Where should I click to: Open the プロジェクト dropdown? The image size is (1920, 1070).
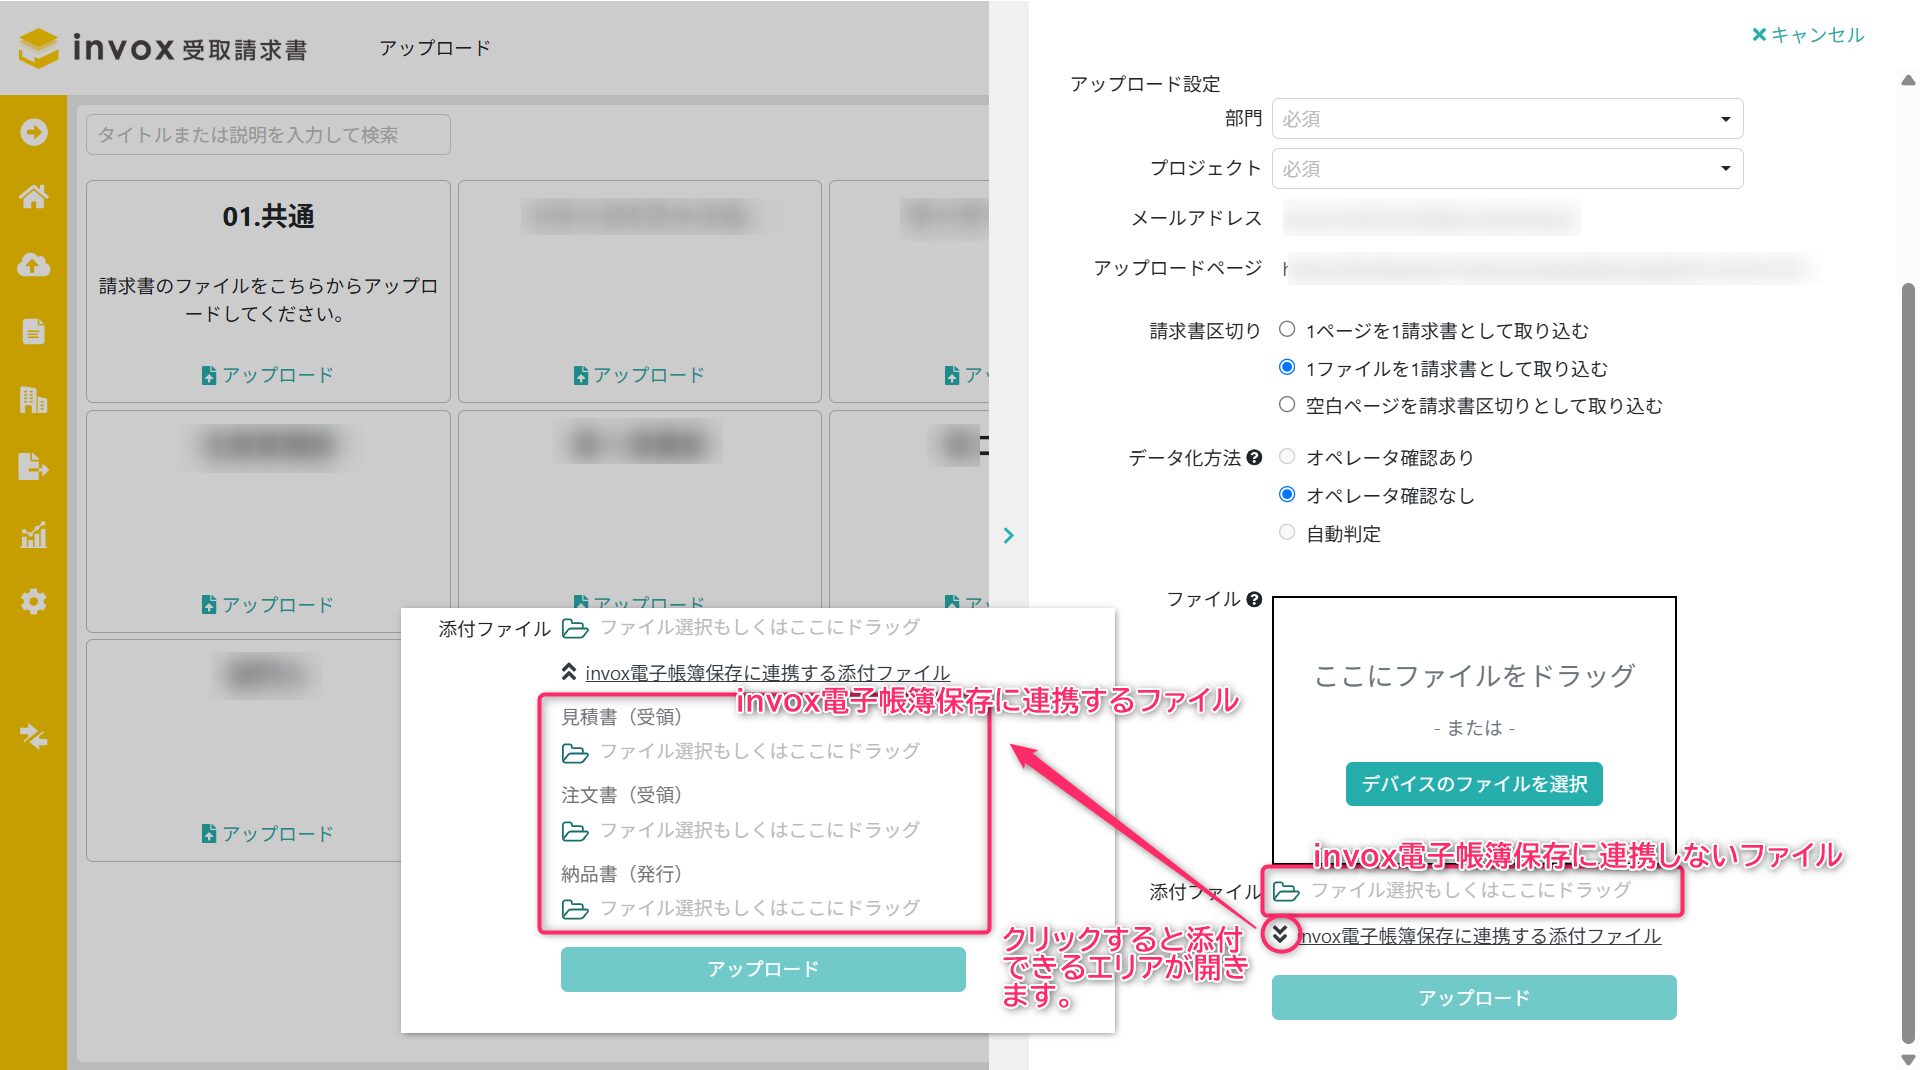click(1506, 169)
